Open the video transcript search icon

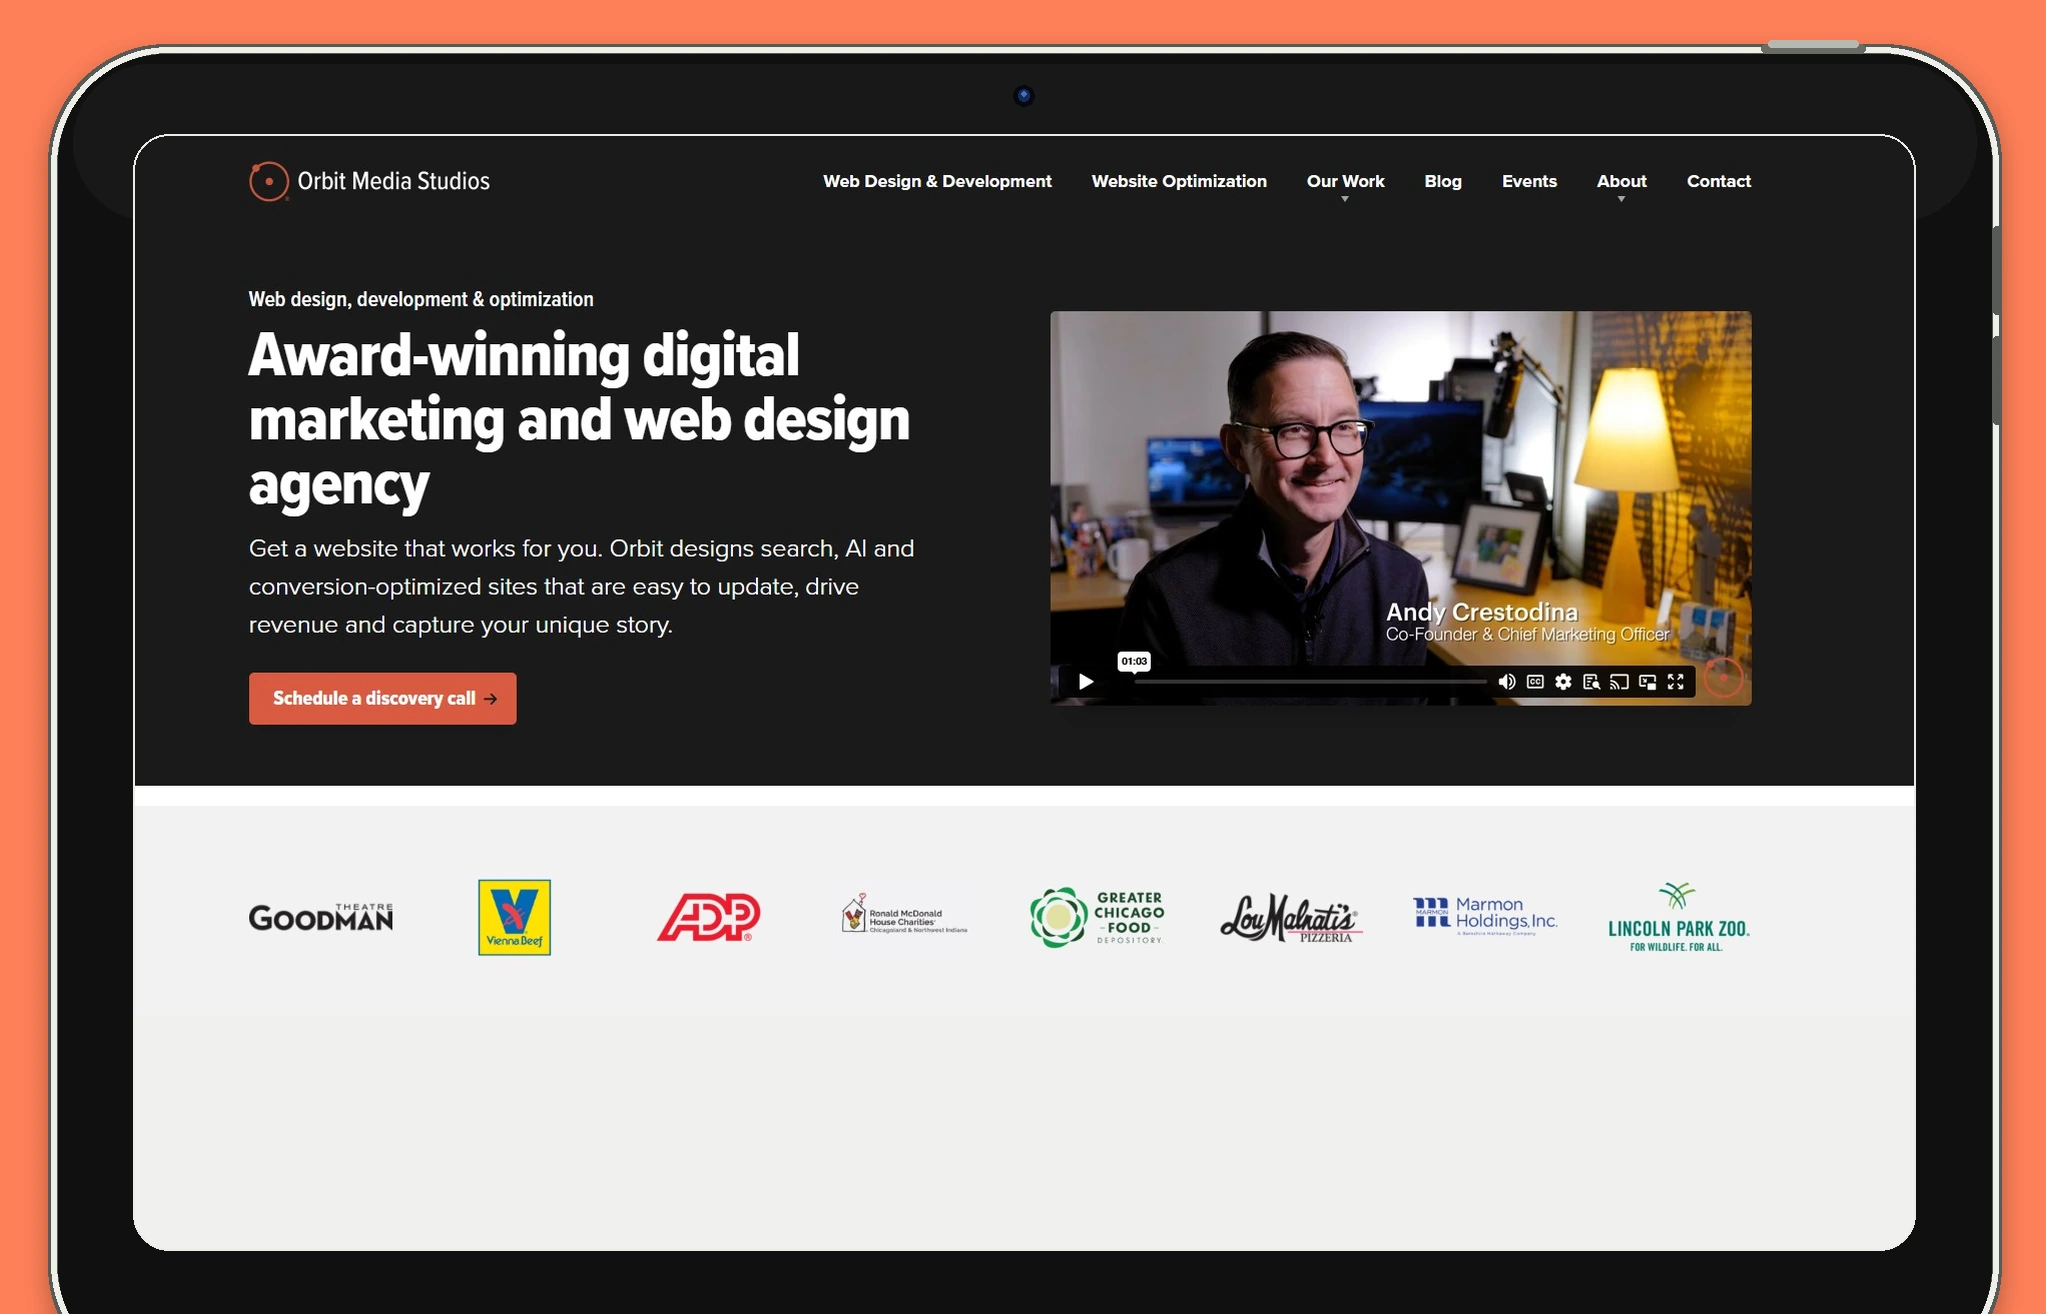point(1591,682)
